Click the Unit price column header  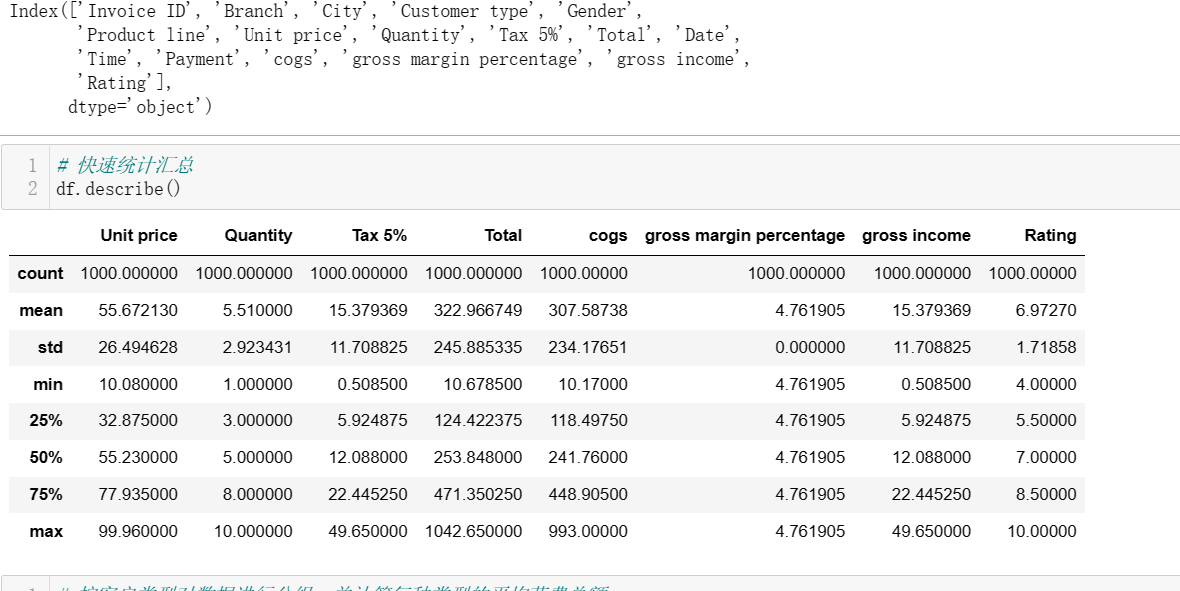[x=138, y=236]
